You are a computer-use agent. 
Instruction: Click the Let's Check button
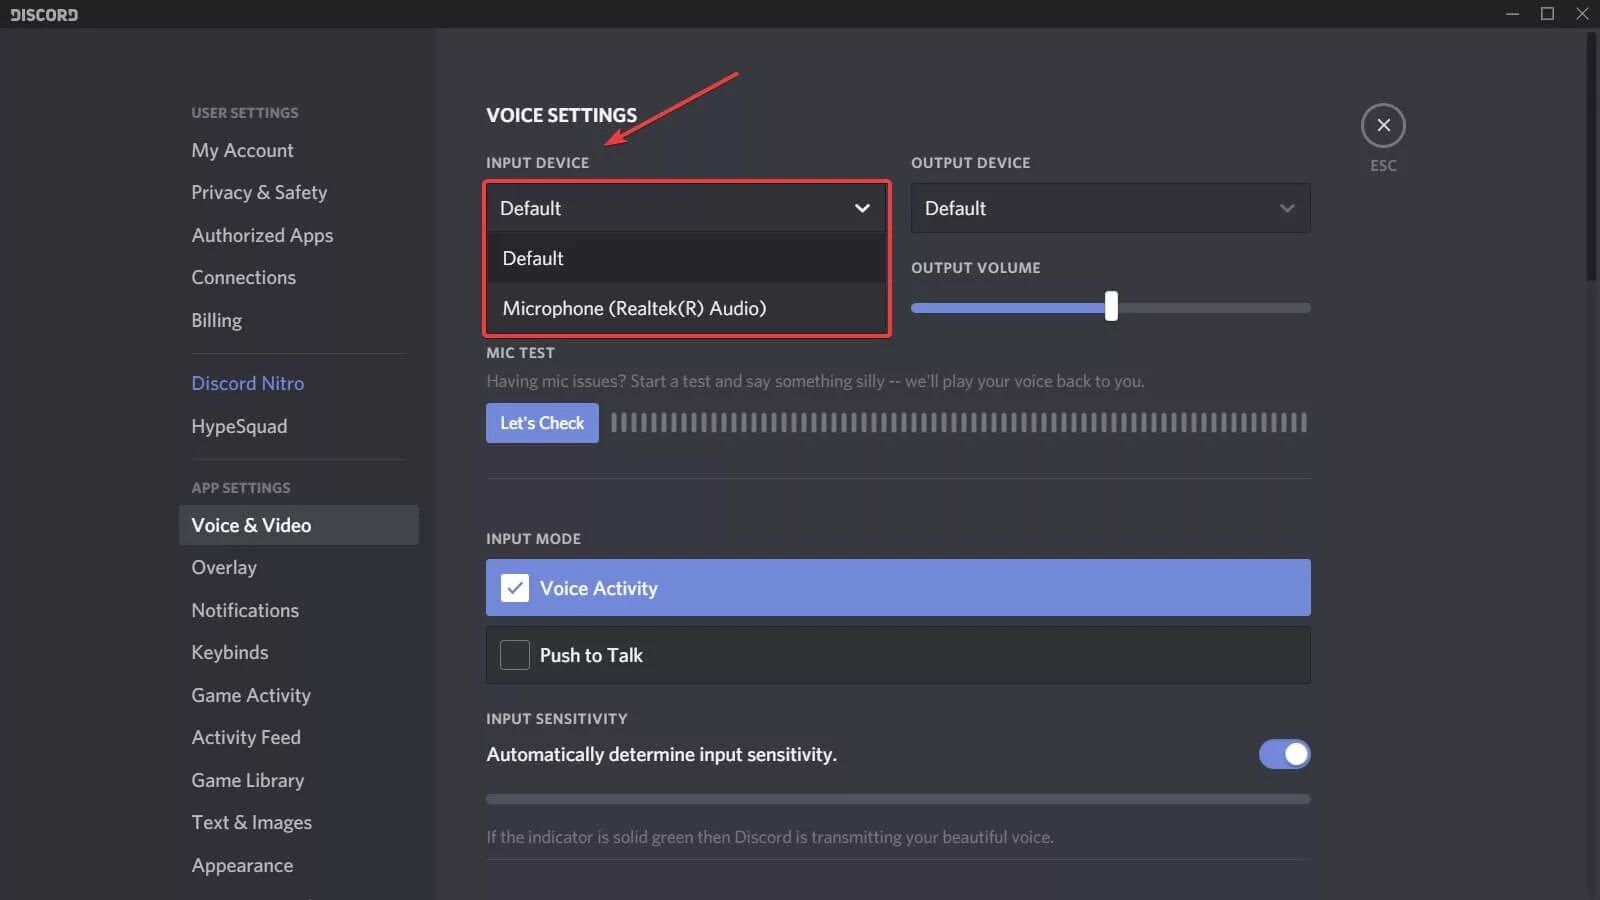pos(542,423)
